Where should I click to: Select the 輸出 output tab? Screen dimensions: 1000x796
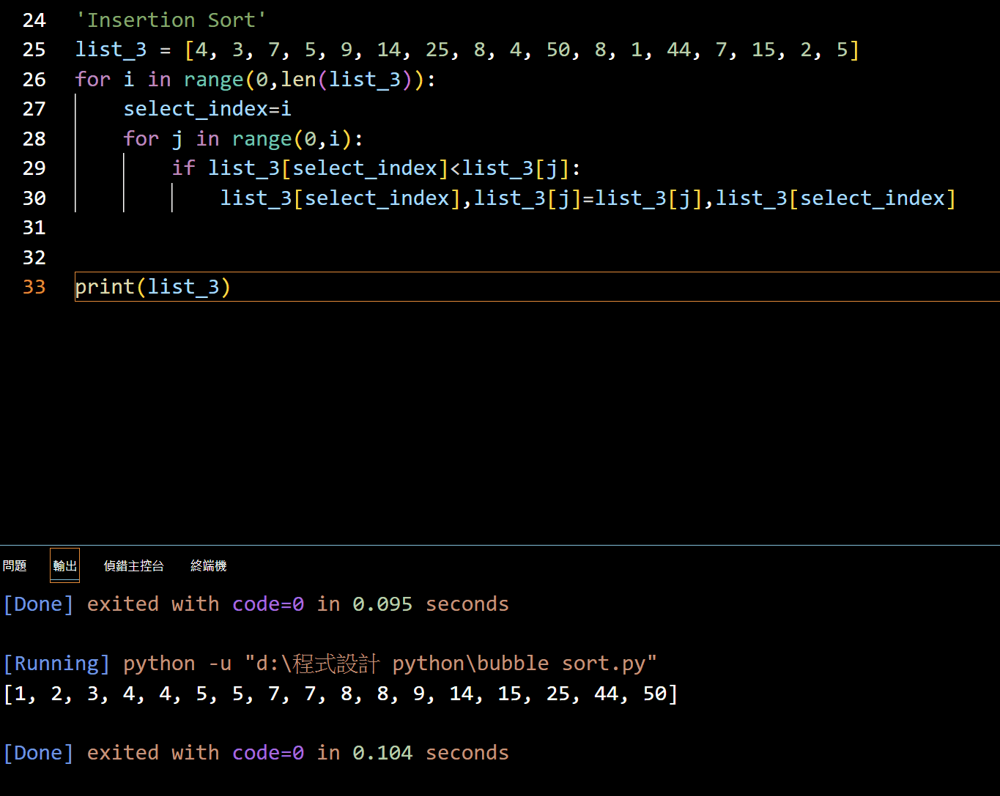pyautogui.click(x=65, y=566)
